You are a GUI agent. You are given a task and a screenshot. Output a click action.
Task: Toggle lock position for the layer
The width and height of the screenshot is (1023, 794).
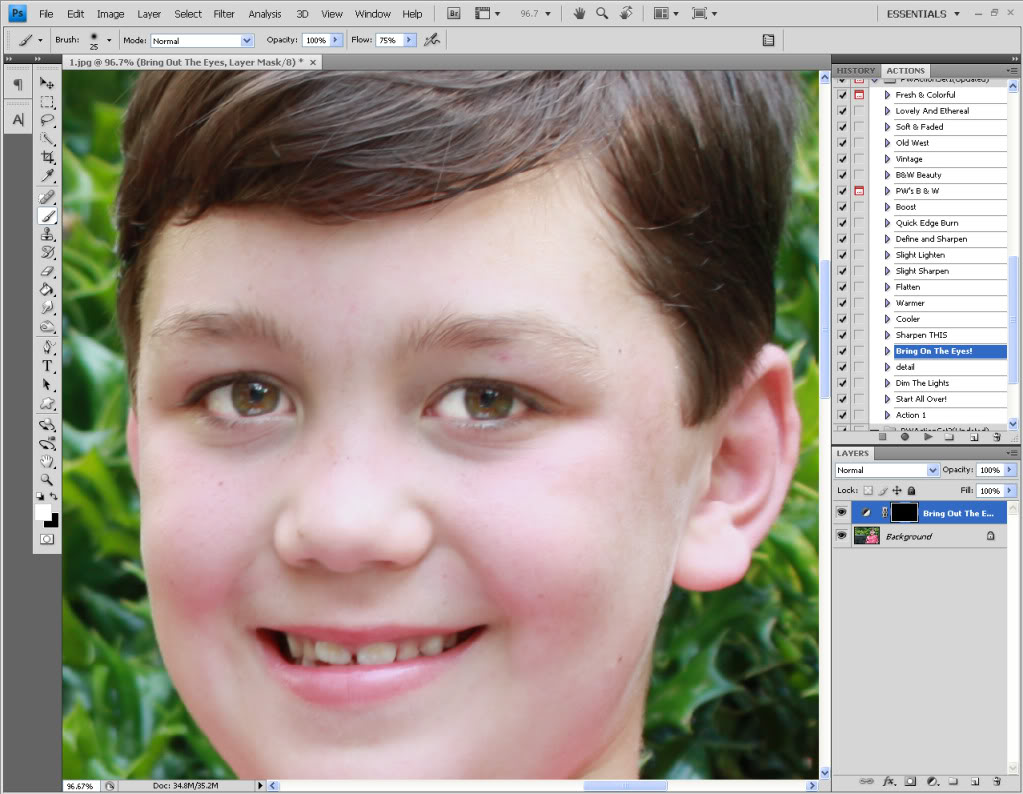pyautogui.click(x=897, y=491)
